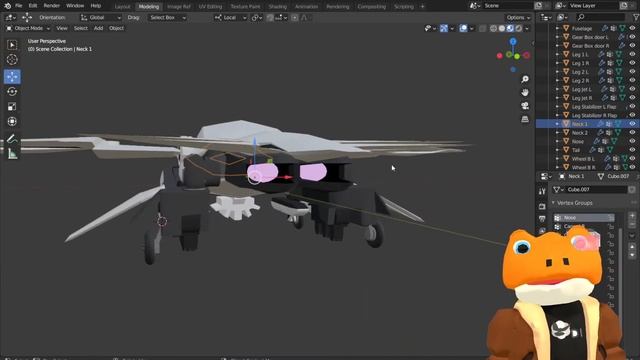The image size is (640, 360).
Task: Open the viewport Add menu
Action: 98,28
